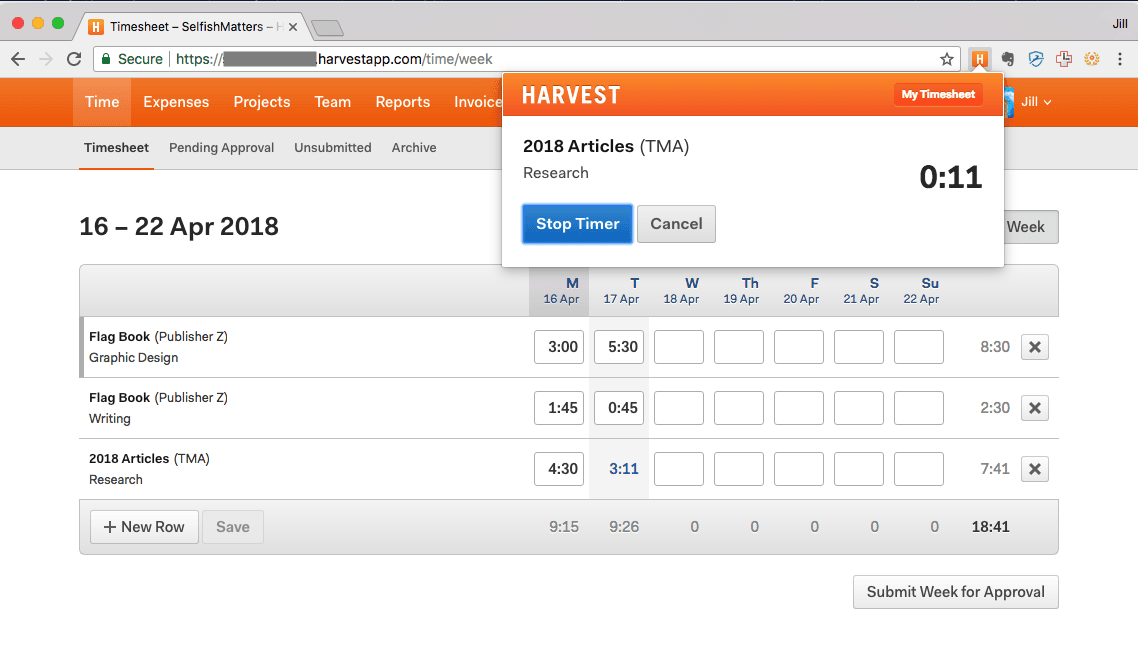
Task: Open the Reports section
Action: pos(403,102)
